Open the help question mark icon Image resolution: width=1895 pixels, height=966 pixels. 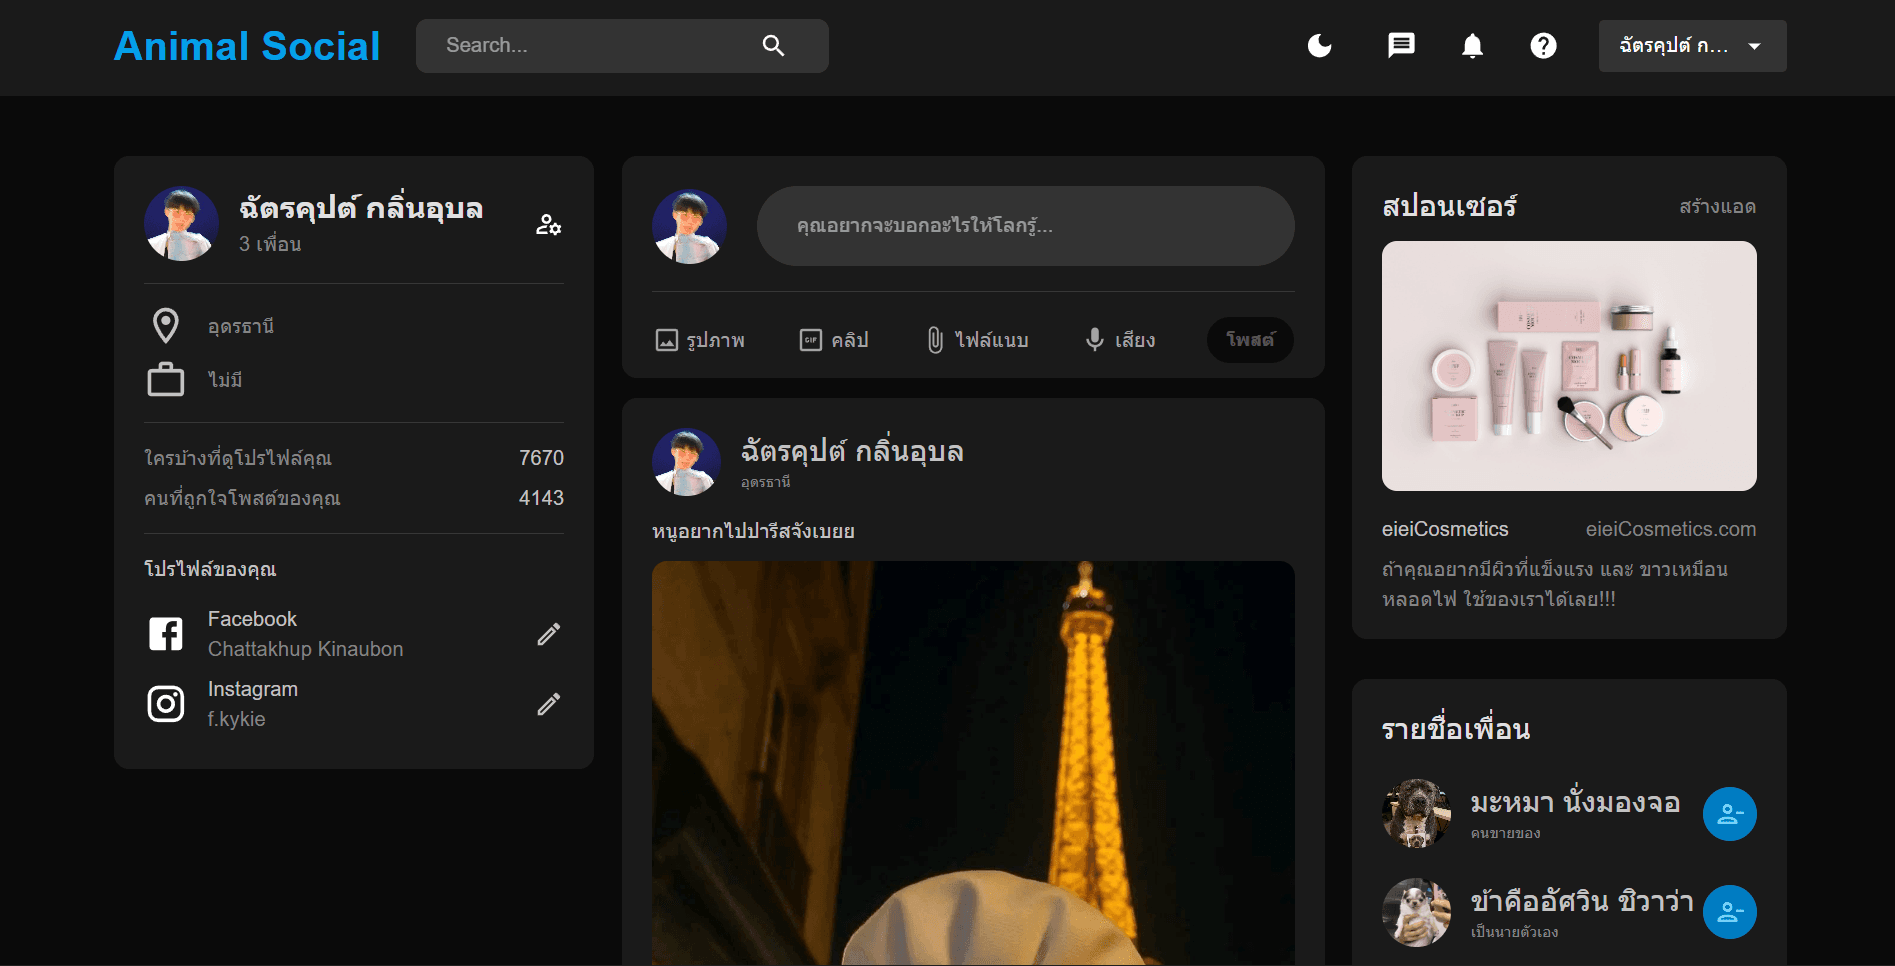[x=1543, y=46]
